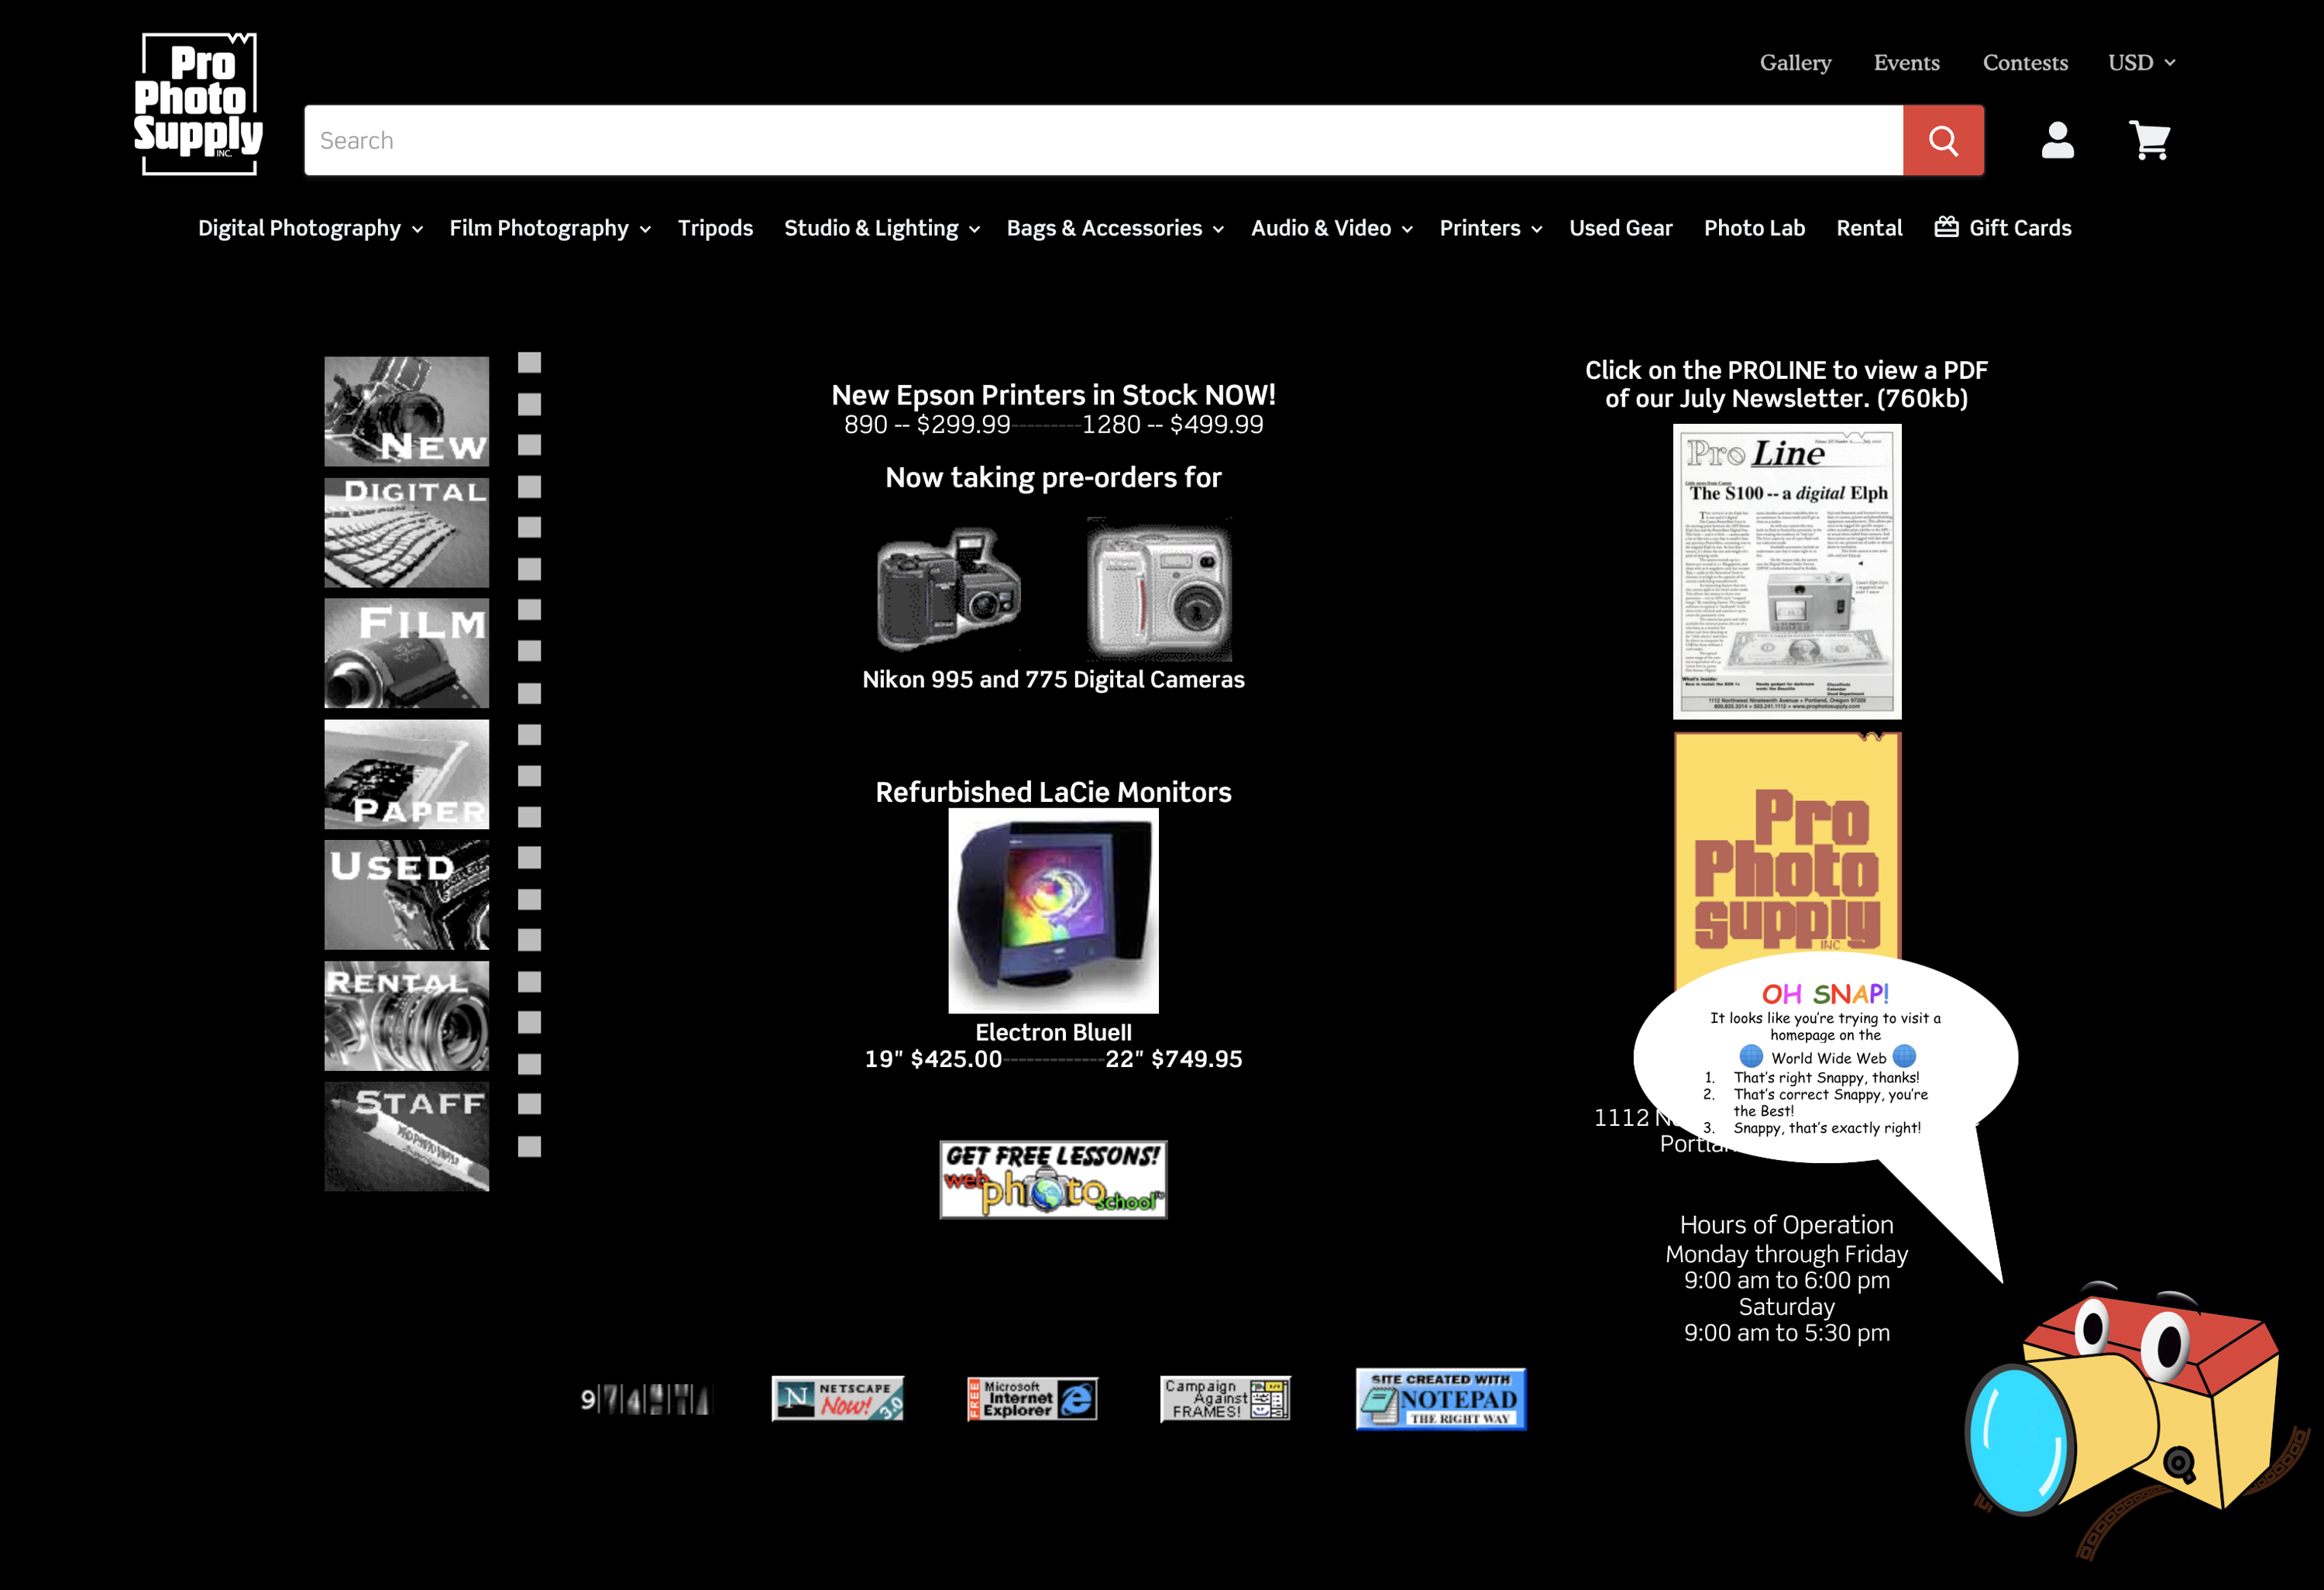2324x1590 pixels.
Task: Expand the Film Photography menu
Action: point(550,228)
